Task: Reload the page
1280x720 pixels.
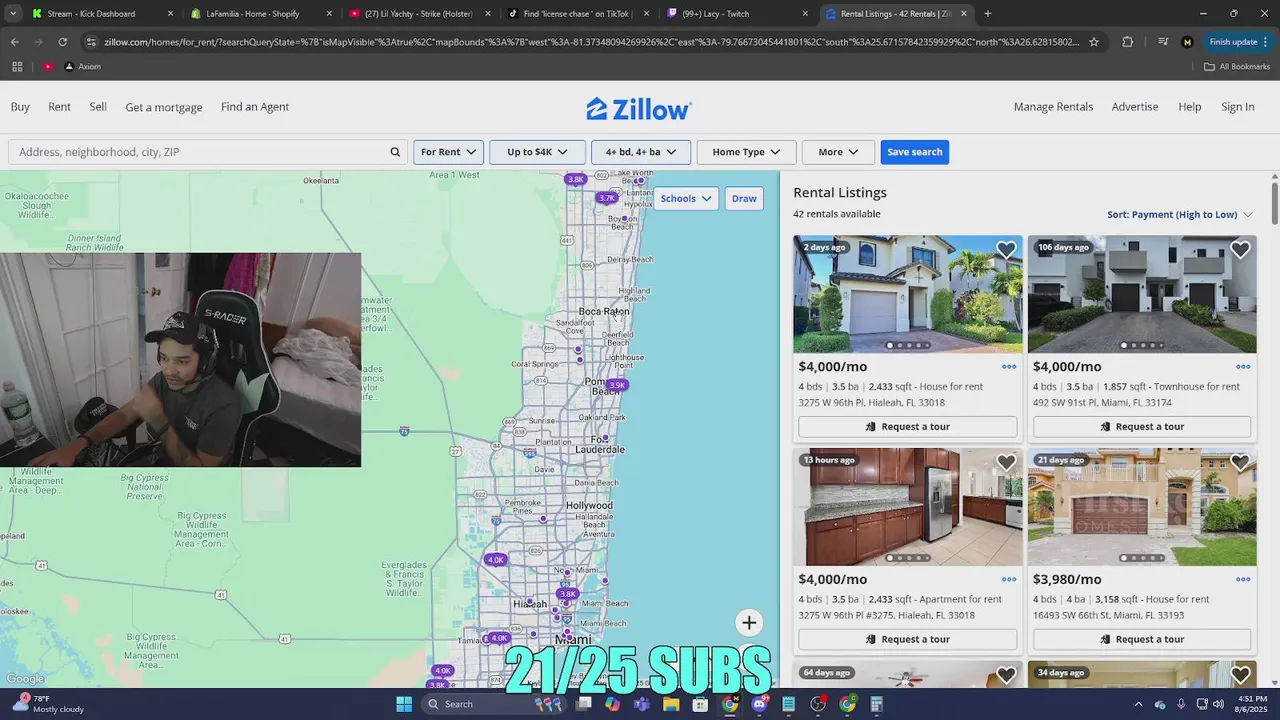Action: click(63, 42)
